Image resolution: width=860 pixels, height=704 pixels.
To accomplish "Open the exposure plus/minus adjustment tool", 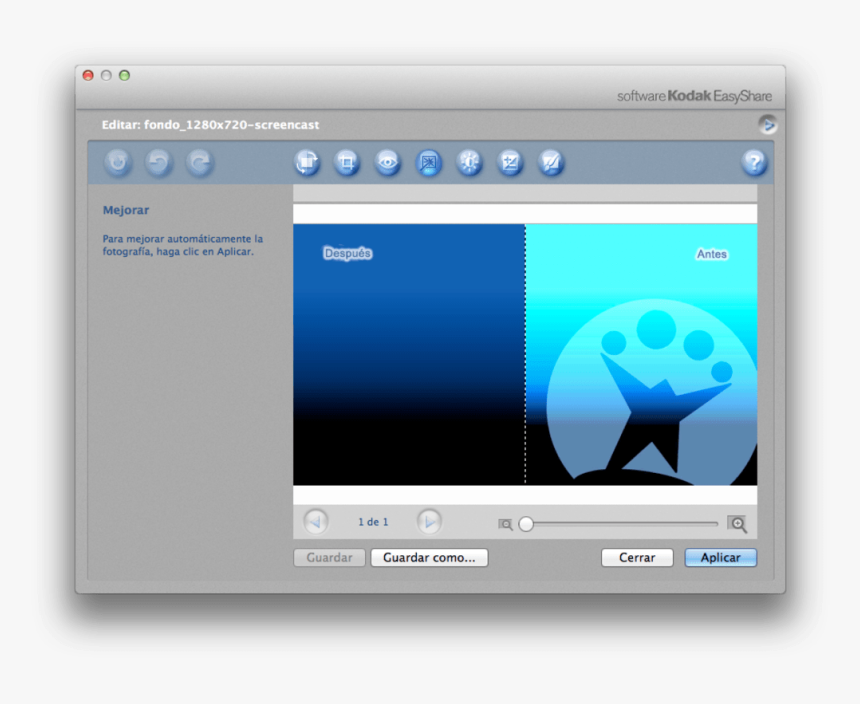I will tap(510, 163).
